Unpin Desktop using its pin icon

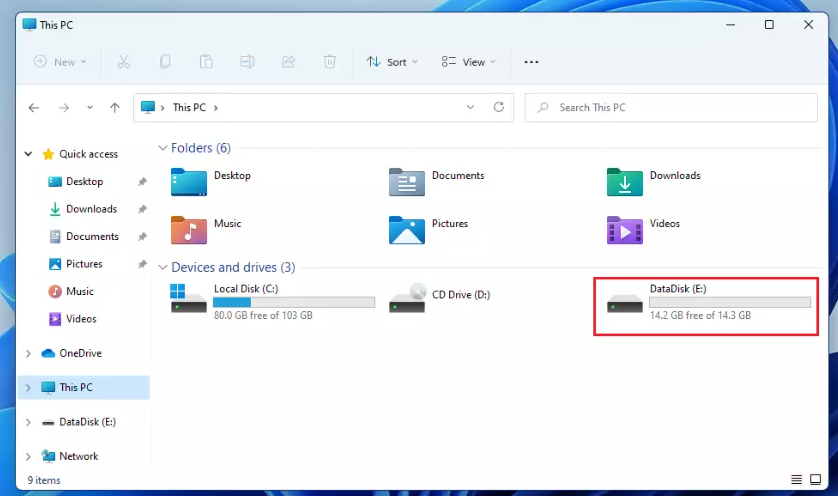pos(142,182)
